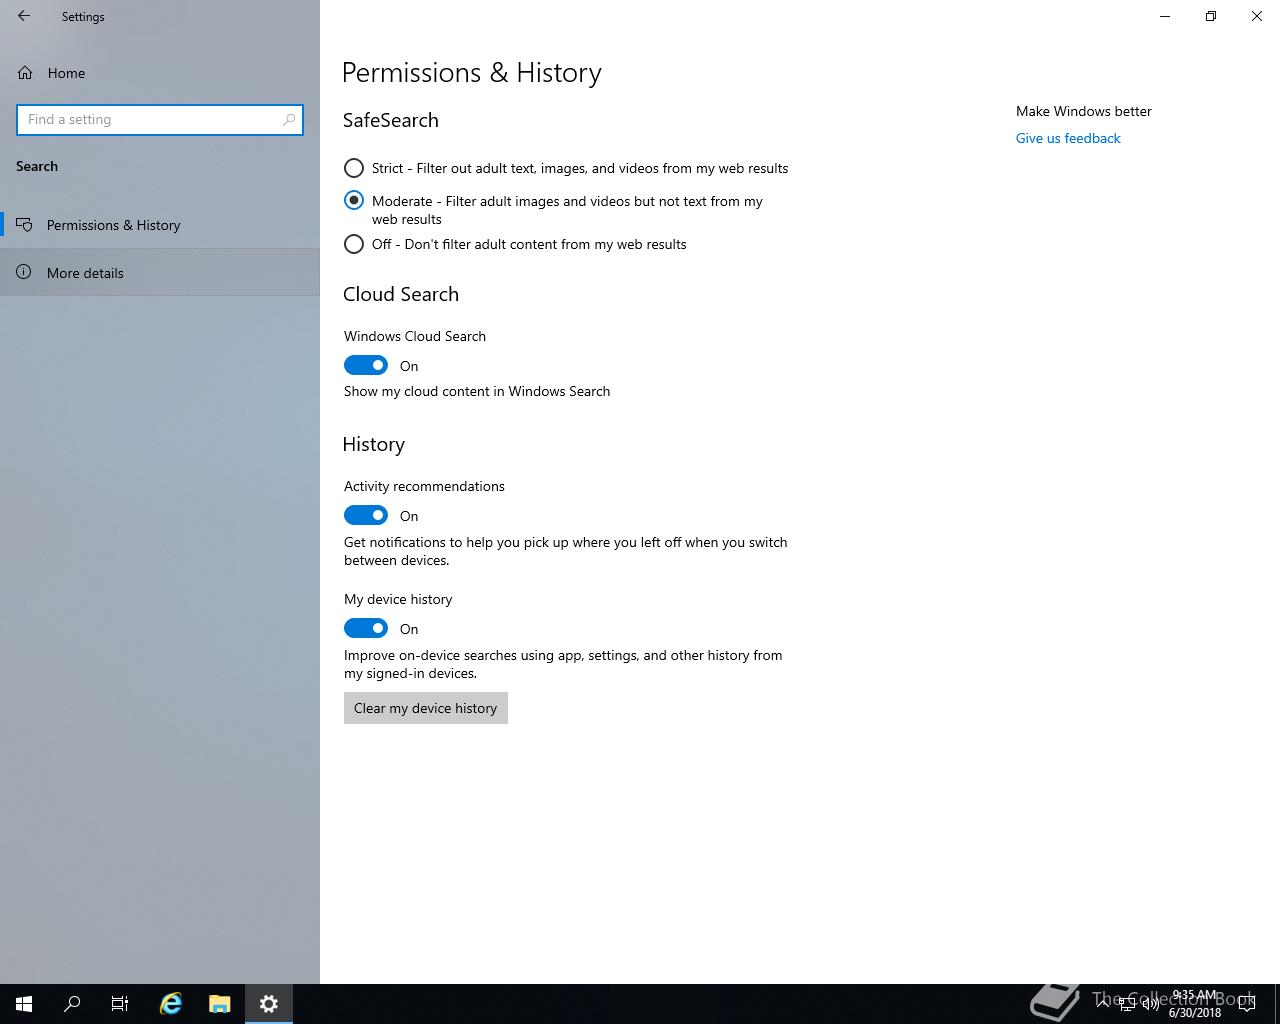Click the Permissions & History sidebar icon

(25, 225)
